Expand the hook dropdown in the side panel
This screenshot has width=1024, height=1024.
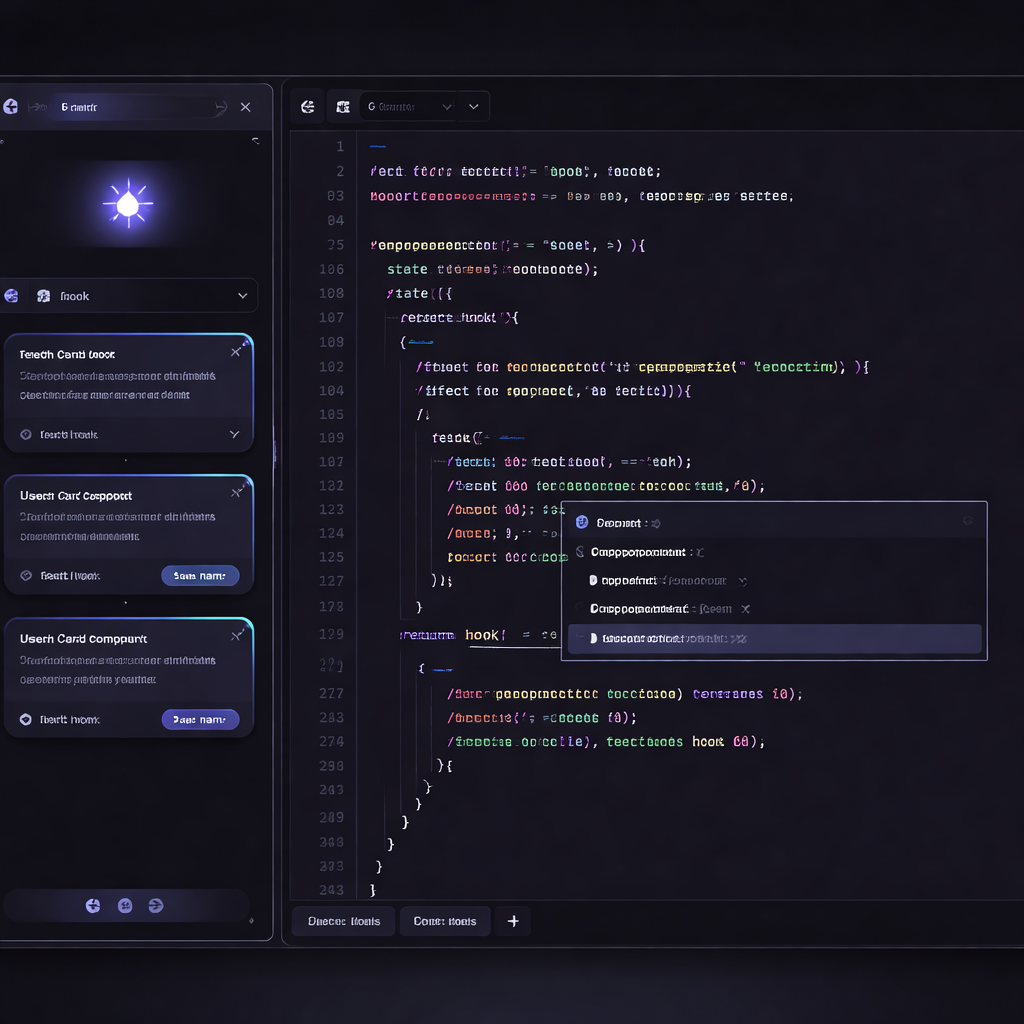click(x=242, y=296)
